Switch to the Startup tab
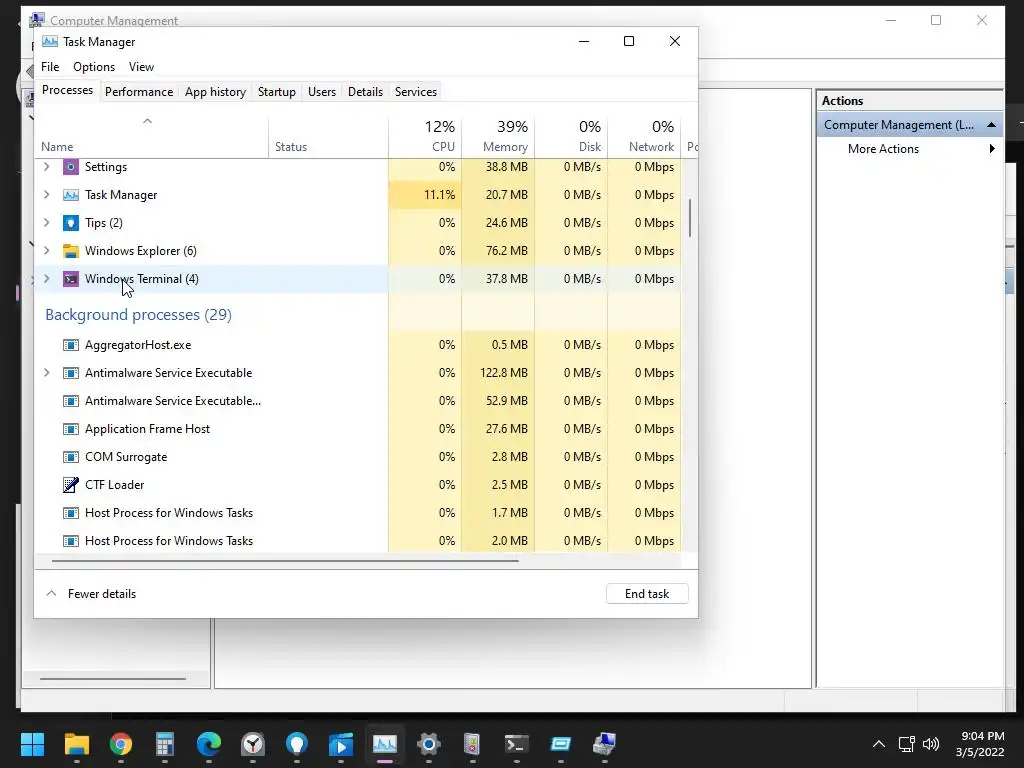The image size is (1024, 768). 277,92
